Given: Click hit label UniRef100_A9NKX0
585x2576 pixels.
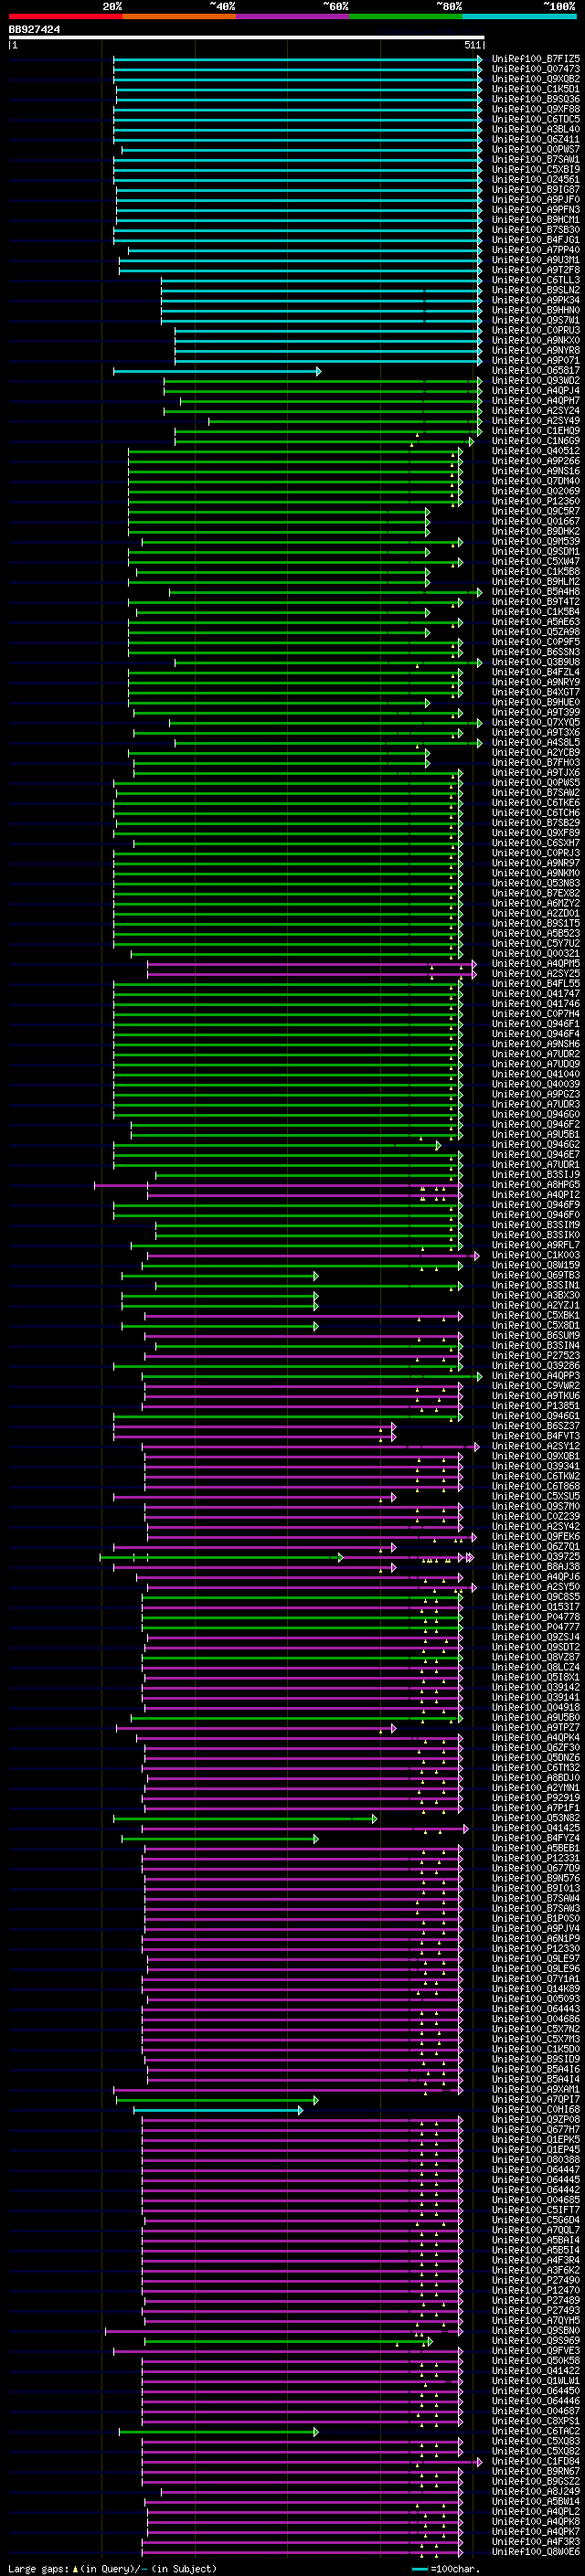Looking at the screenshot, I should [536, 340].
